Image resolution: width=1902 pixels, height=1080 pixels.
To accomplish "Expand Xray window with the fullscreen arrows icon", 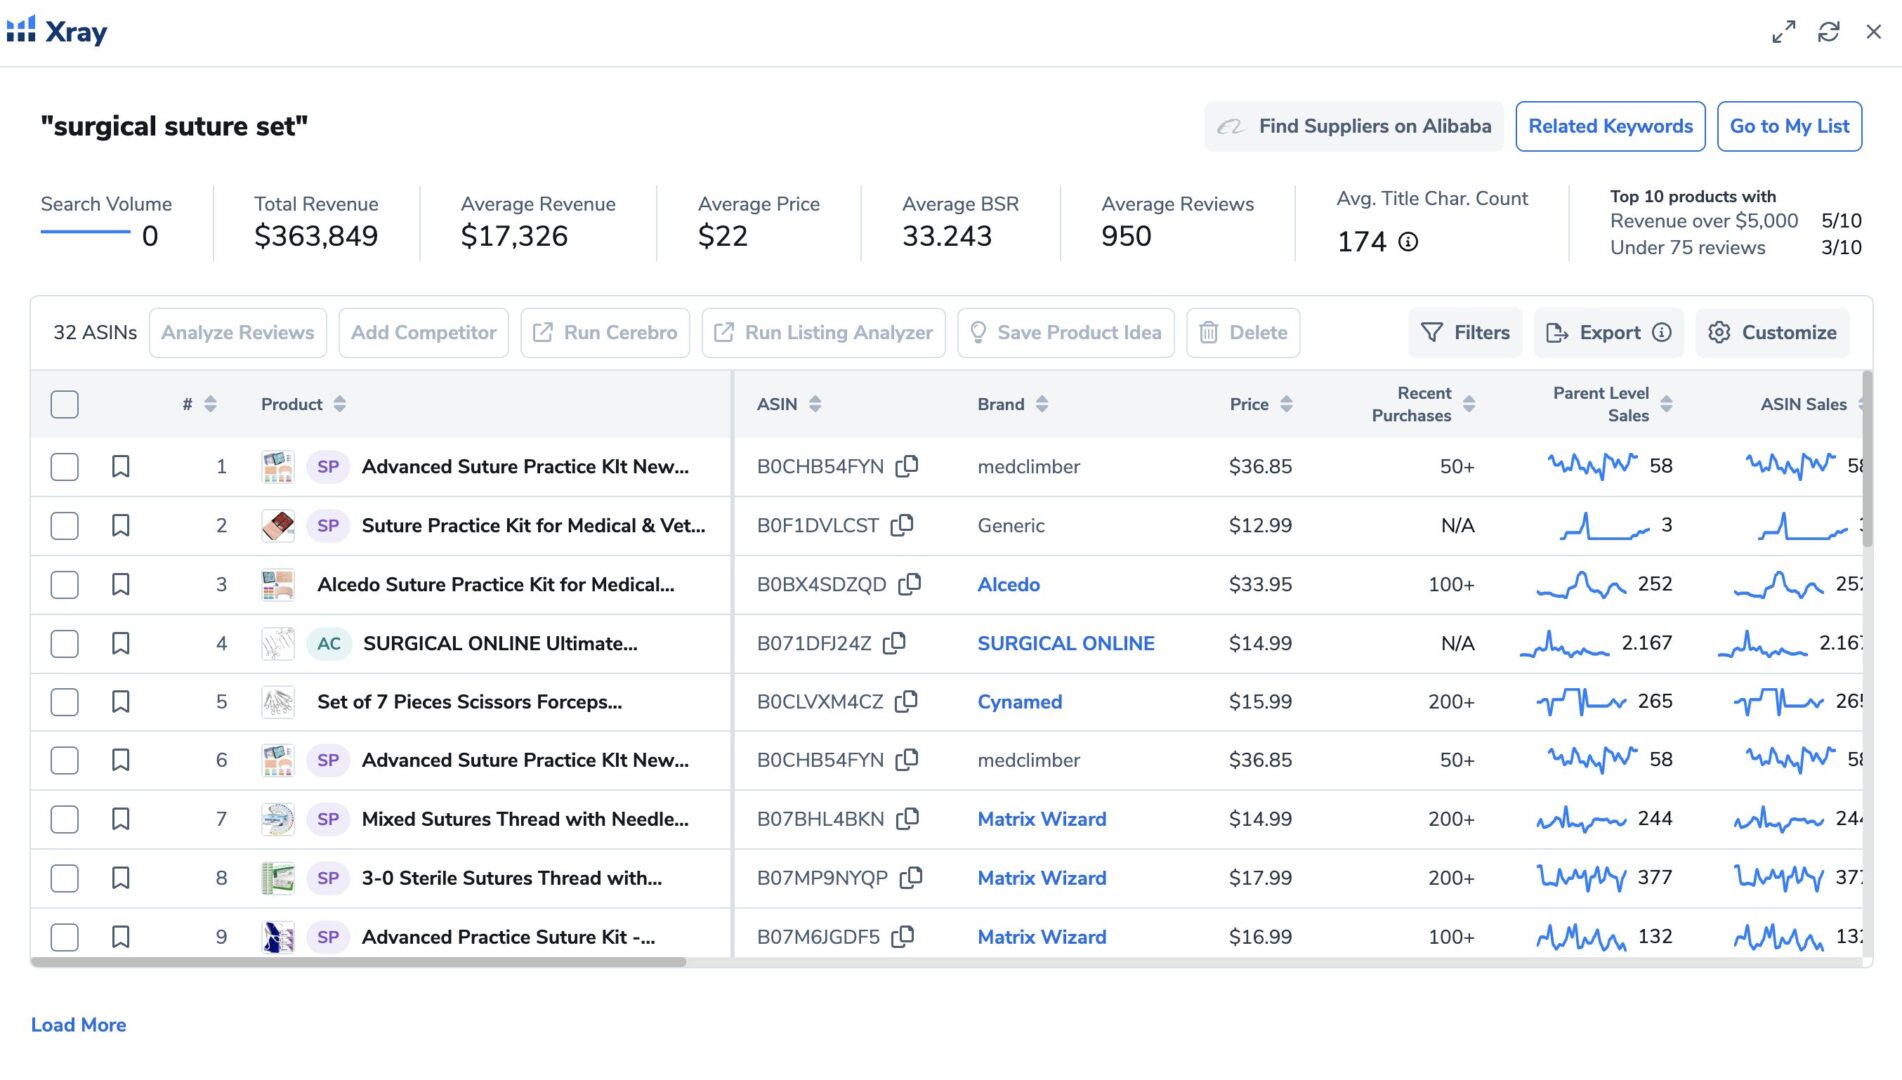I will (x=1783, y=32).
